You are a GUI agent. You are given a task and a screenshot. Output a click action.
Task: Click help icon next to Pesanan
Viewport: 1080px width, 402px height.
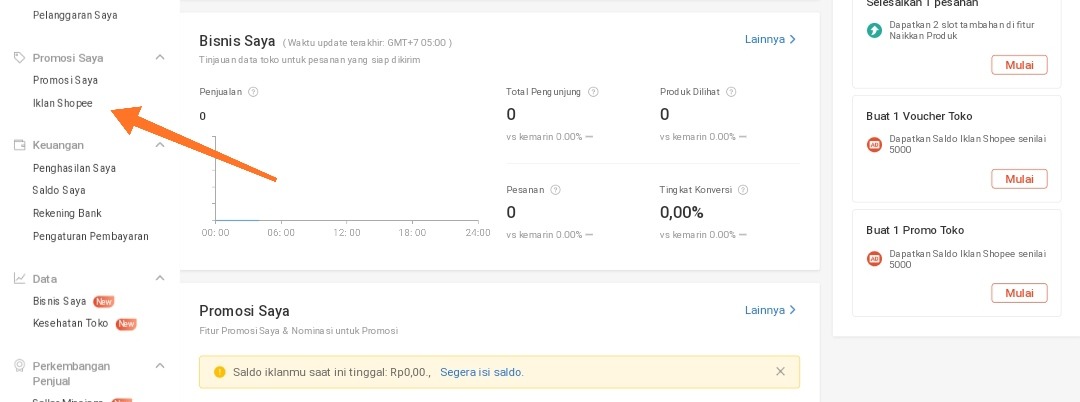[x=555, y=190]
